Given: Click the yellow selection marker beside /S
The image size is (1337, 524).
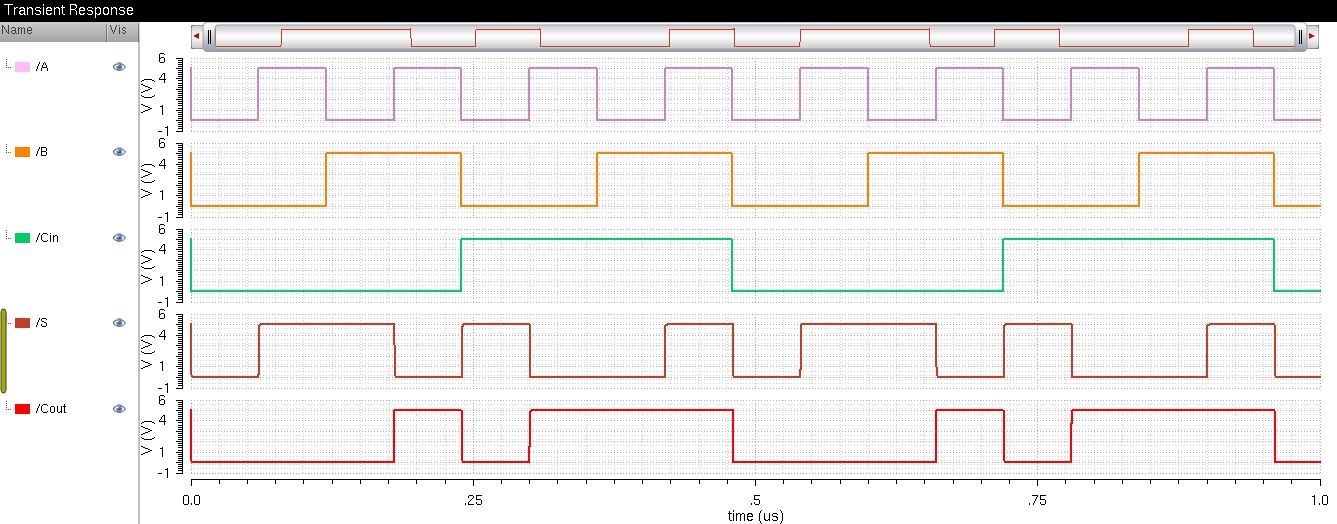Looking at the screenshot, I should 4,351.
